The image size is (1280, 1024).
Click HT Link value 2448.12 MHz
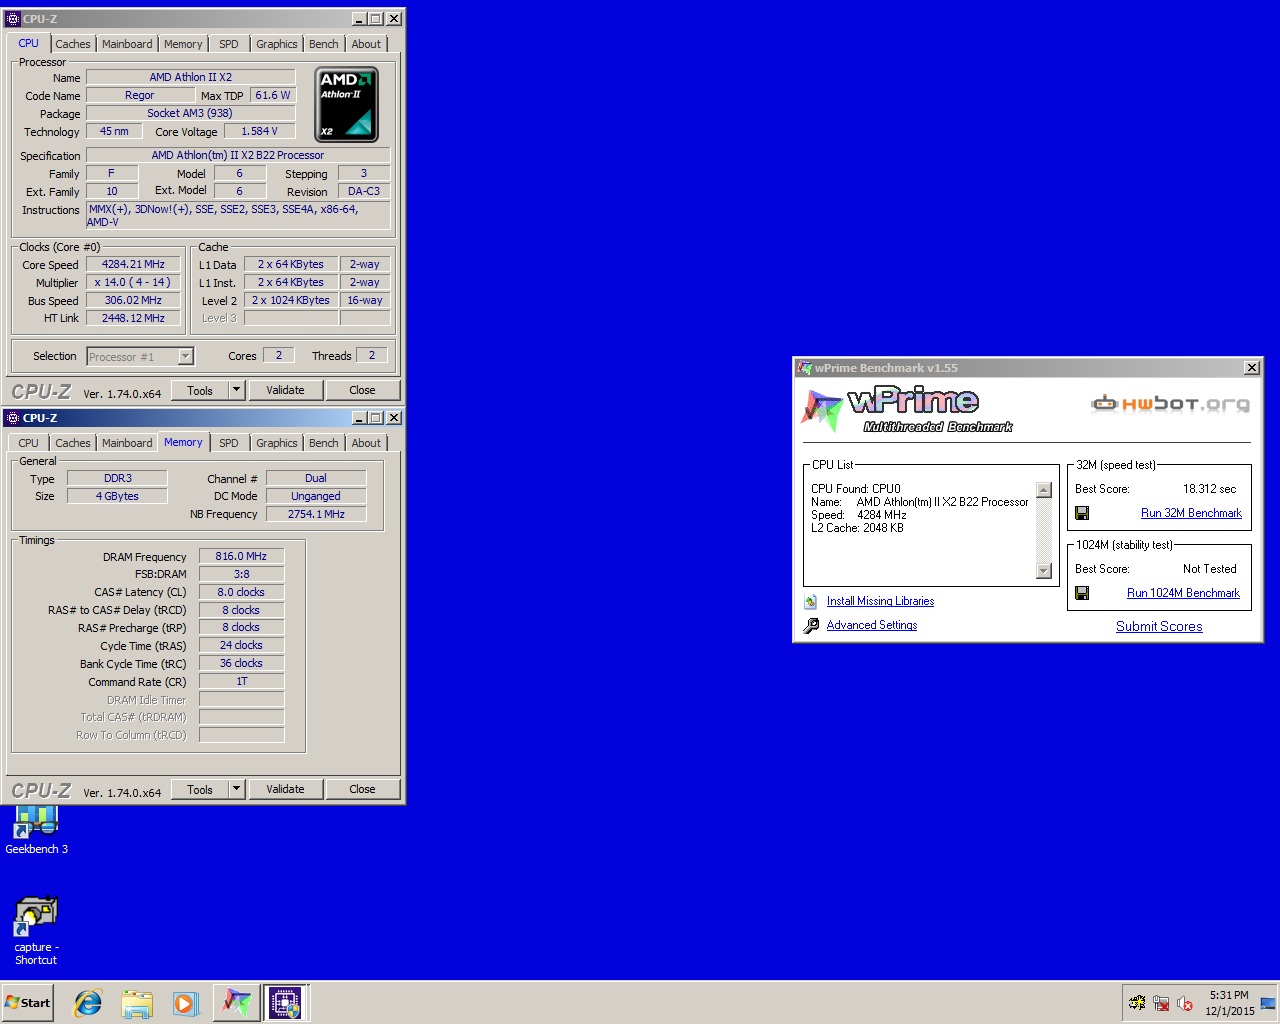pyautogui.click(x=133, y=318)
